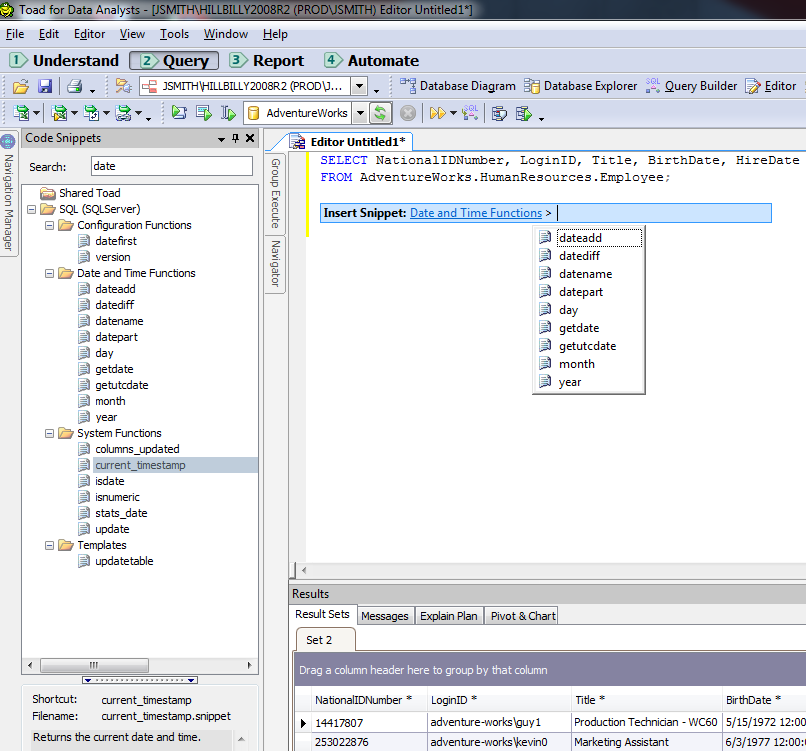Close the Code Snippets panel
806x751 pixels.
(250, 138)
